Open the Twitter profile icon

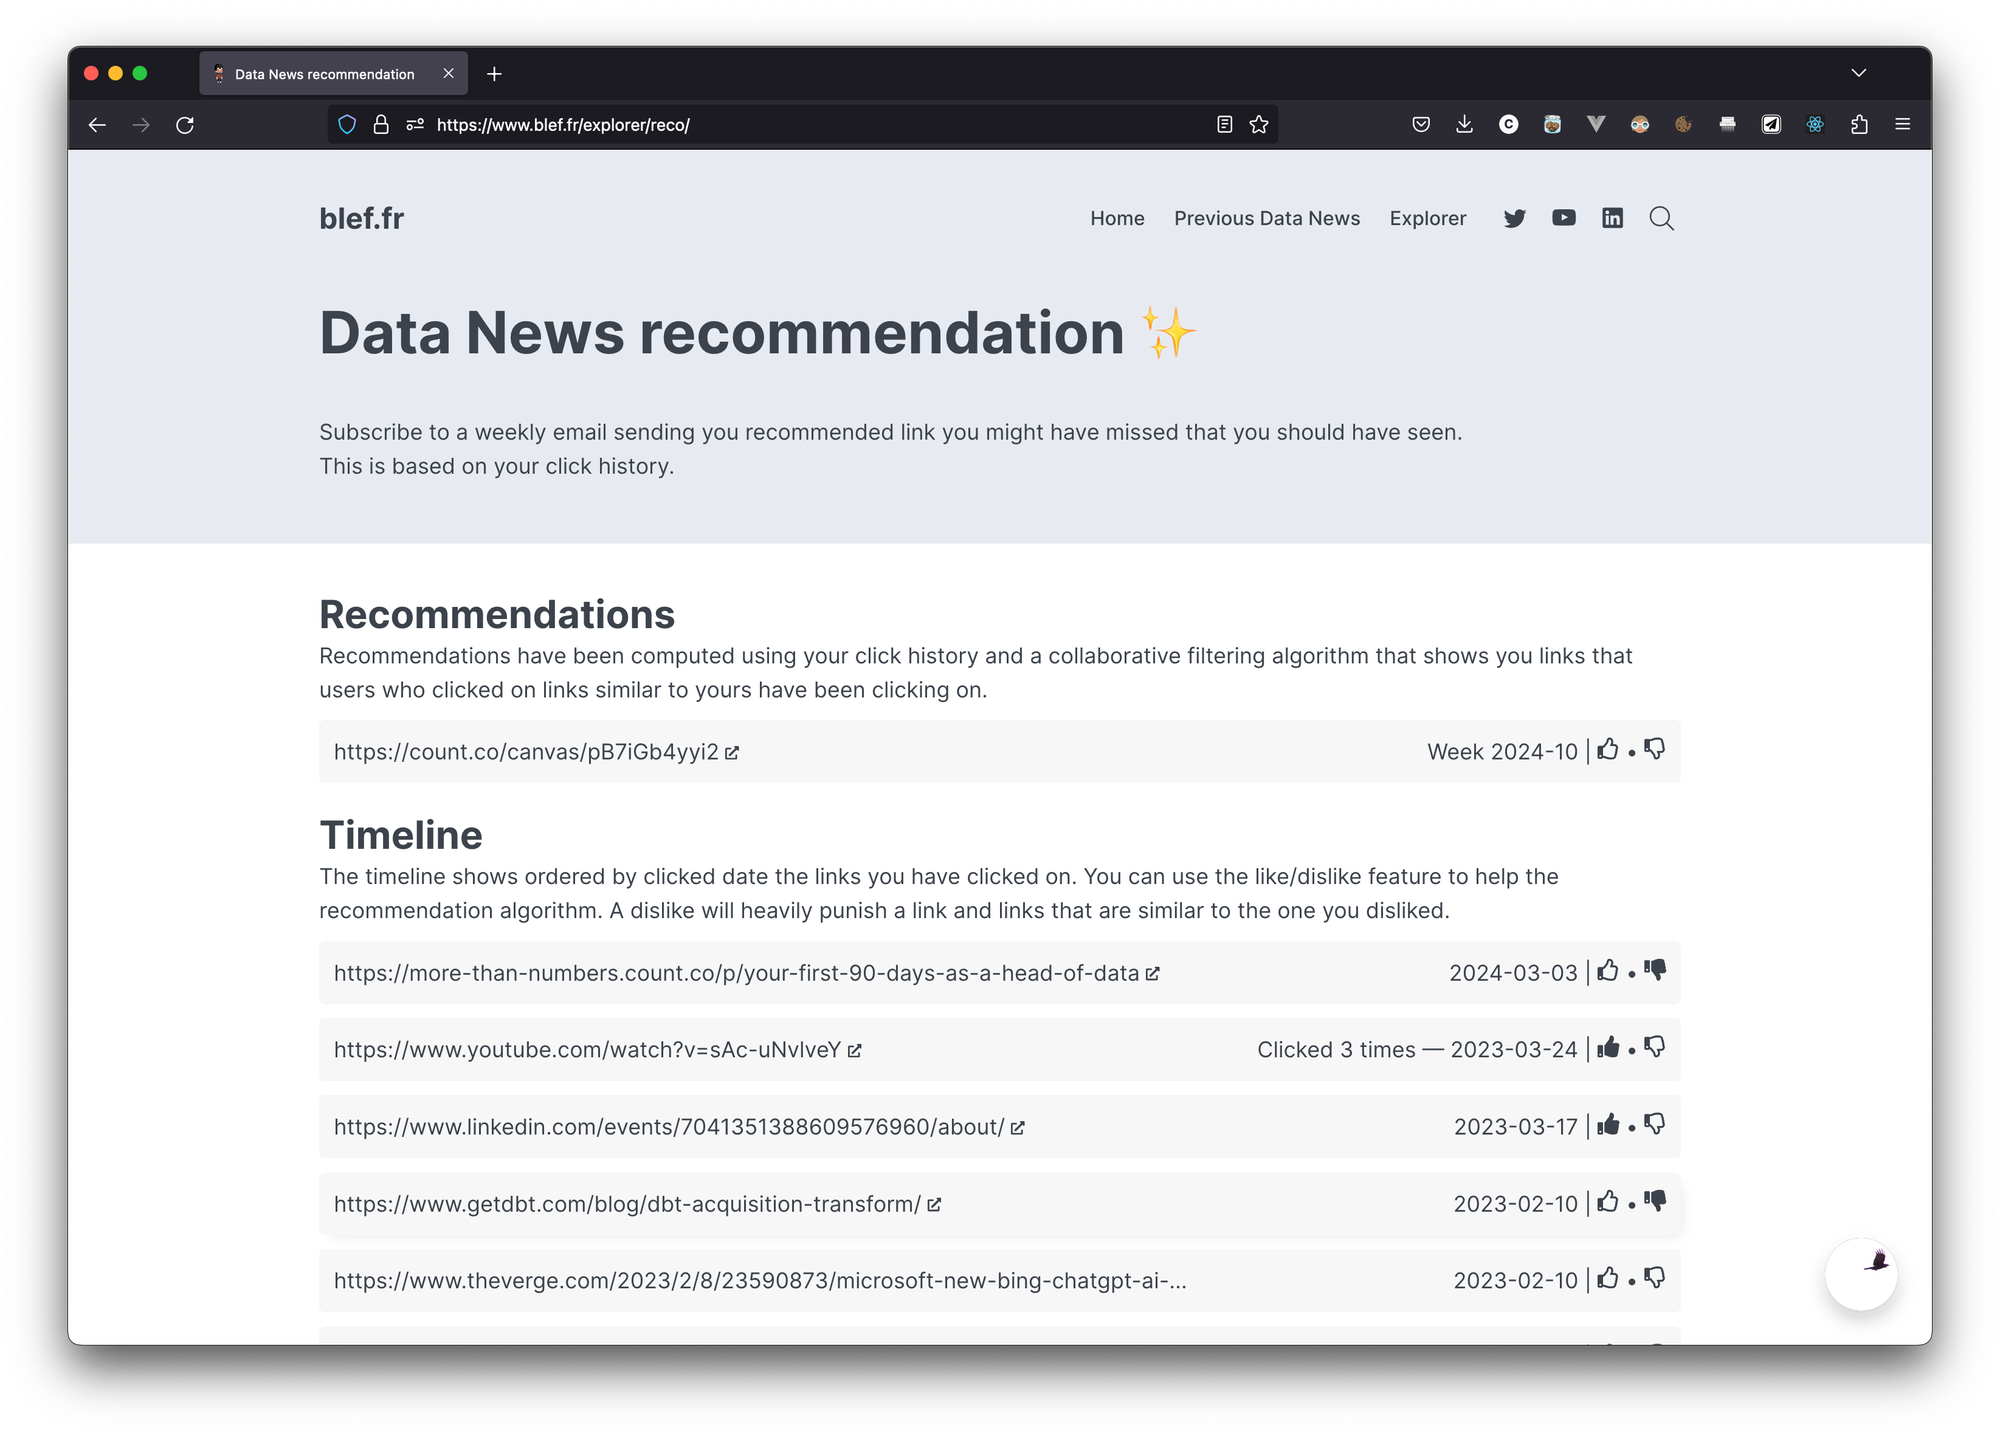(1514, 218)
